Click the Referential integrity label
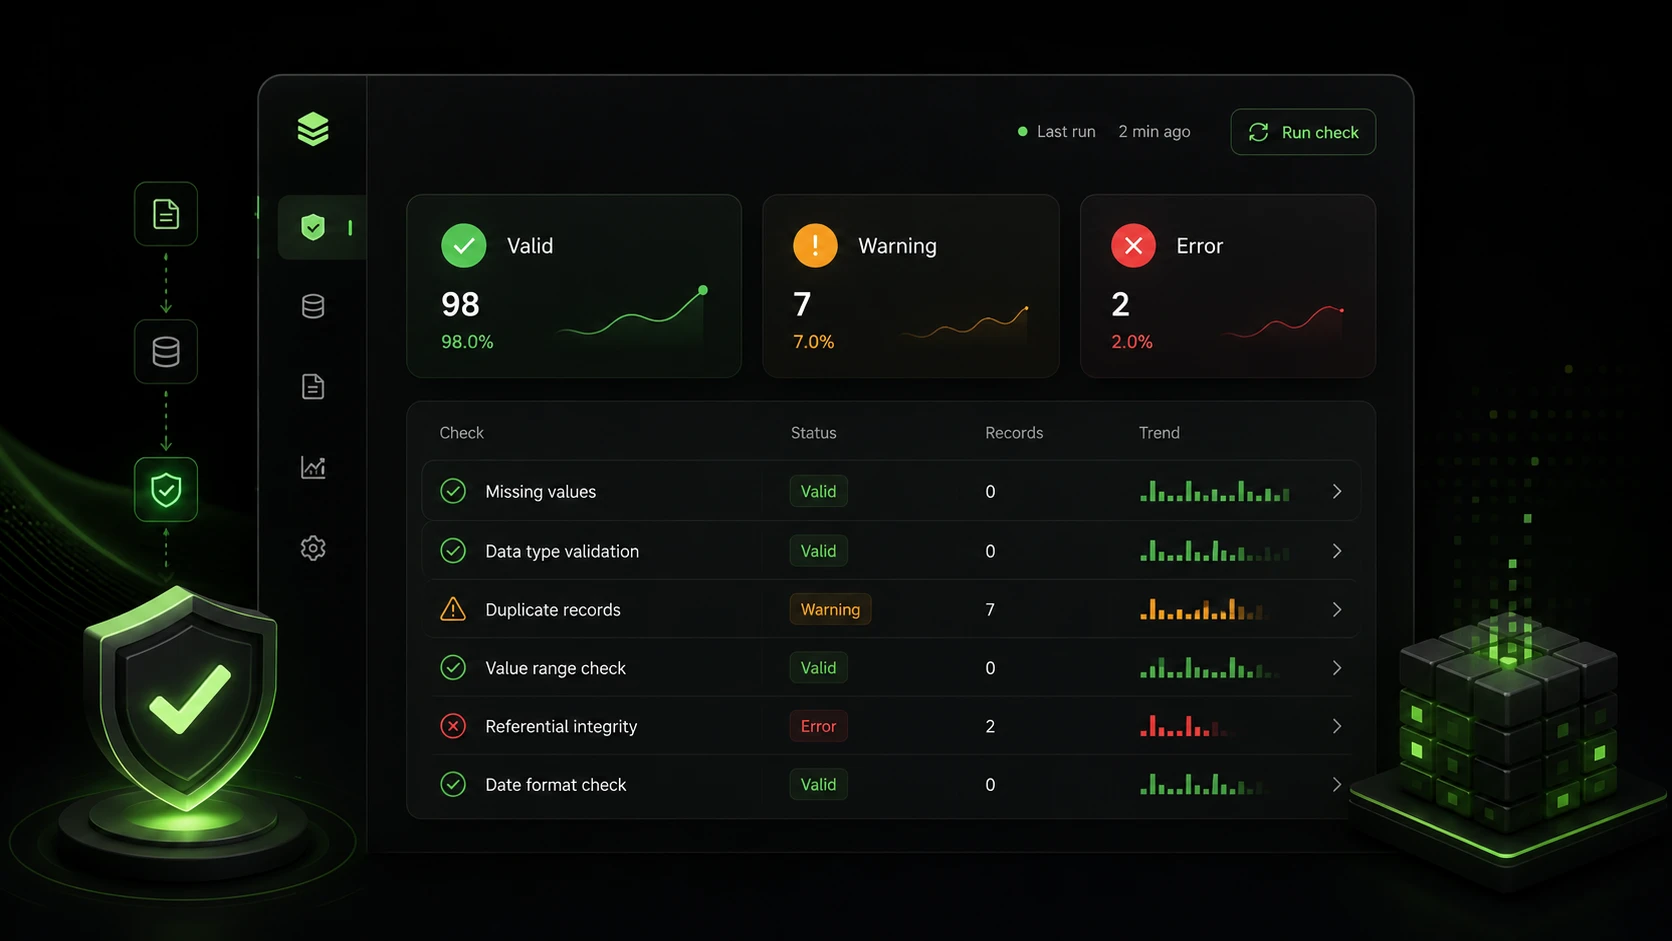Viewport: 1672px width, 941px height. click(x=561, y=726)
